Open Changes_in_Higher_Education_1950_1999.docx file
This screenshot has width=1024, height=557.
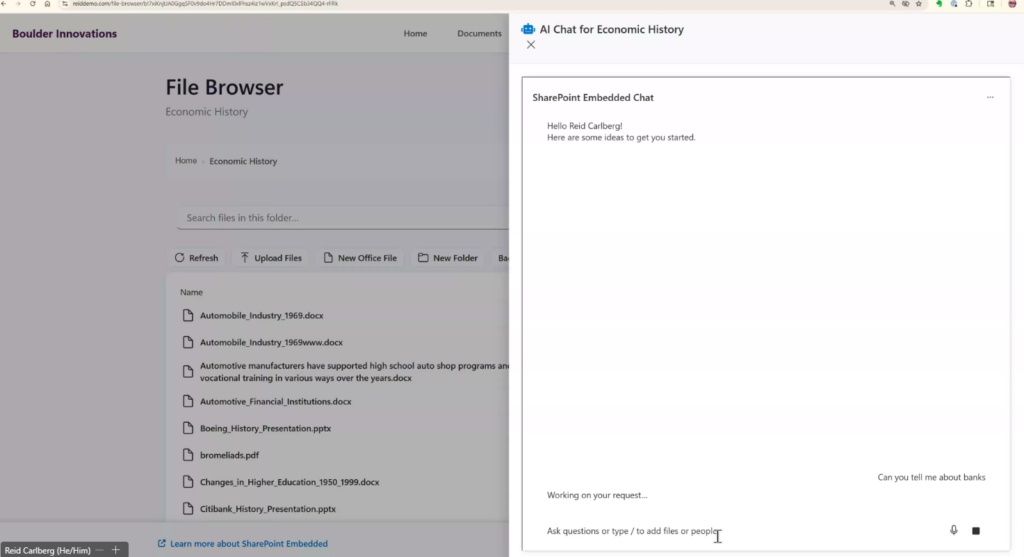pyautogui.click(x=289, y=482)
